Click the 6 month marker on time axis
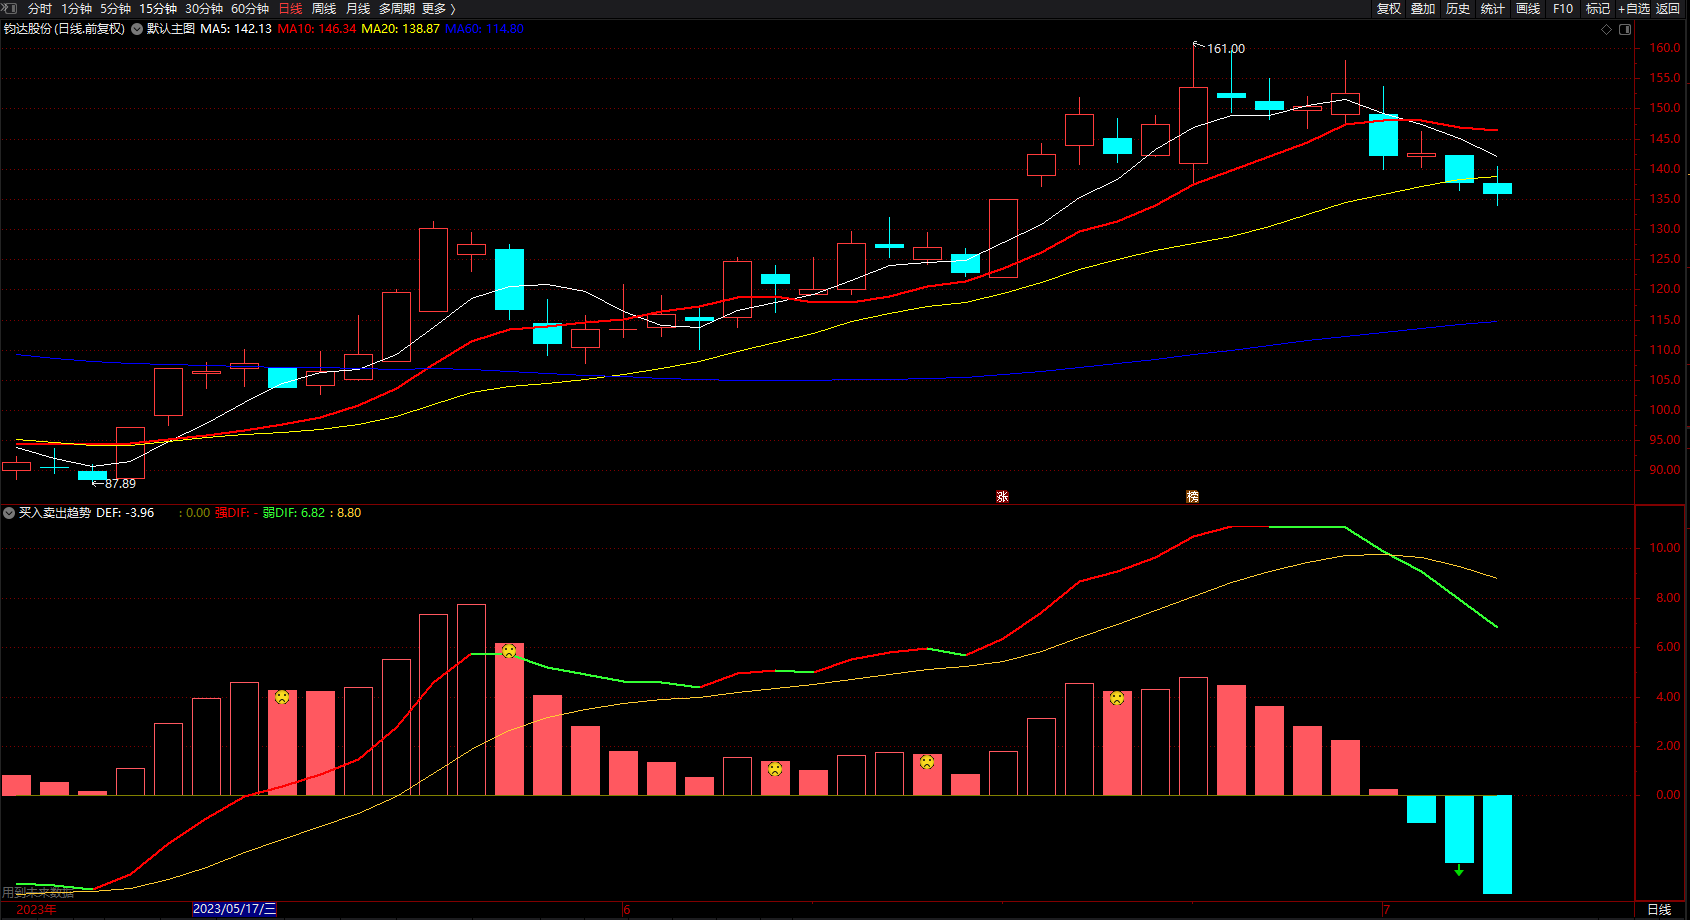The height and width of the screenshot is (920, 1690). coord(627,909)
